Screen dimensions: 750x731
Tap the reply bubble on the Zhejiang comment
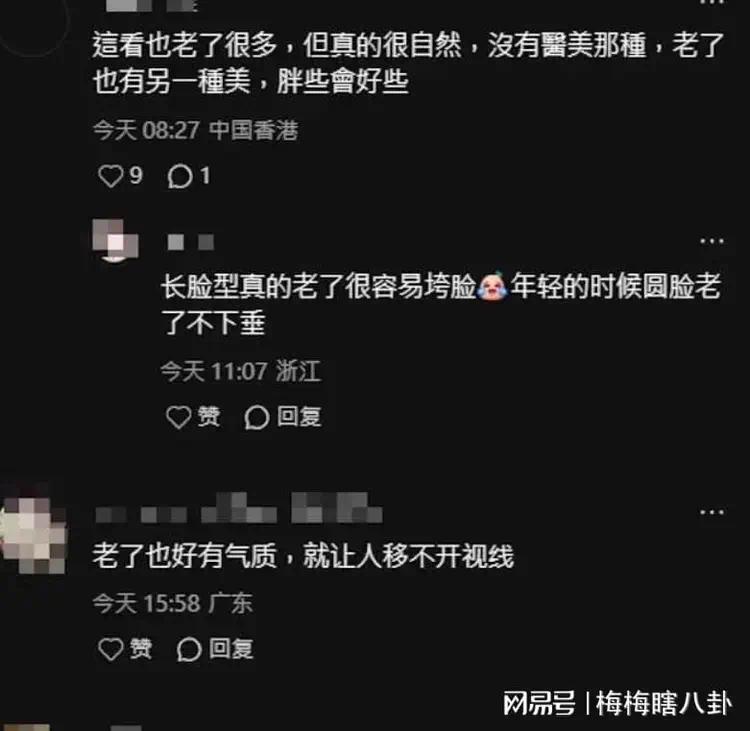click(257, 417)
